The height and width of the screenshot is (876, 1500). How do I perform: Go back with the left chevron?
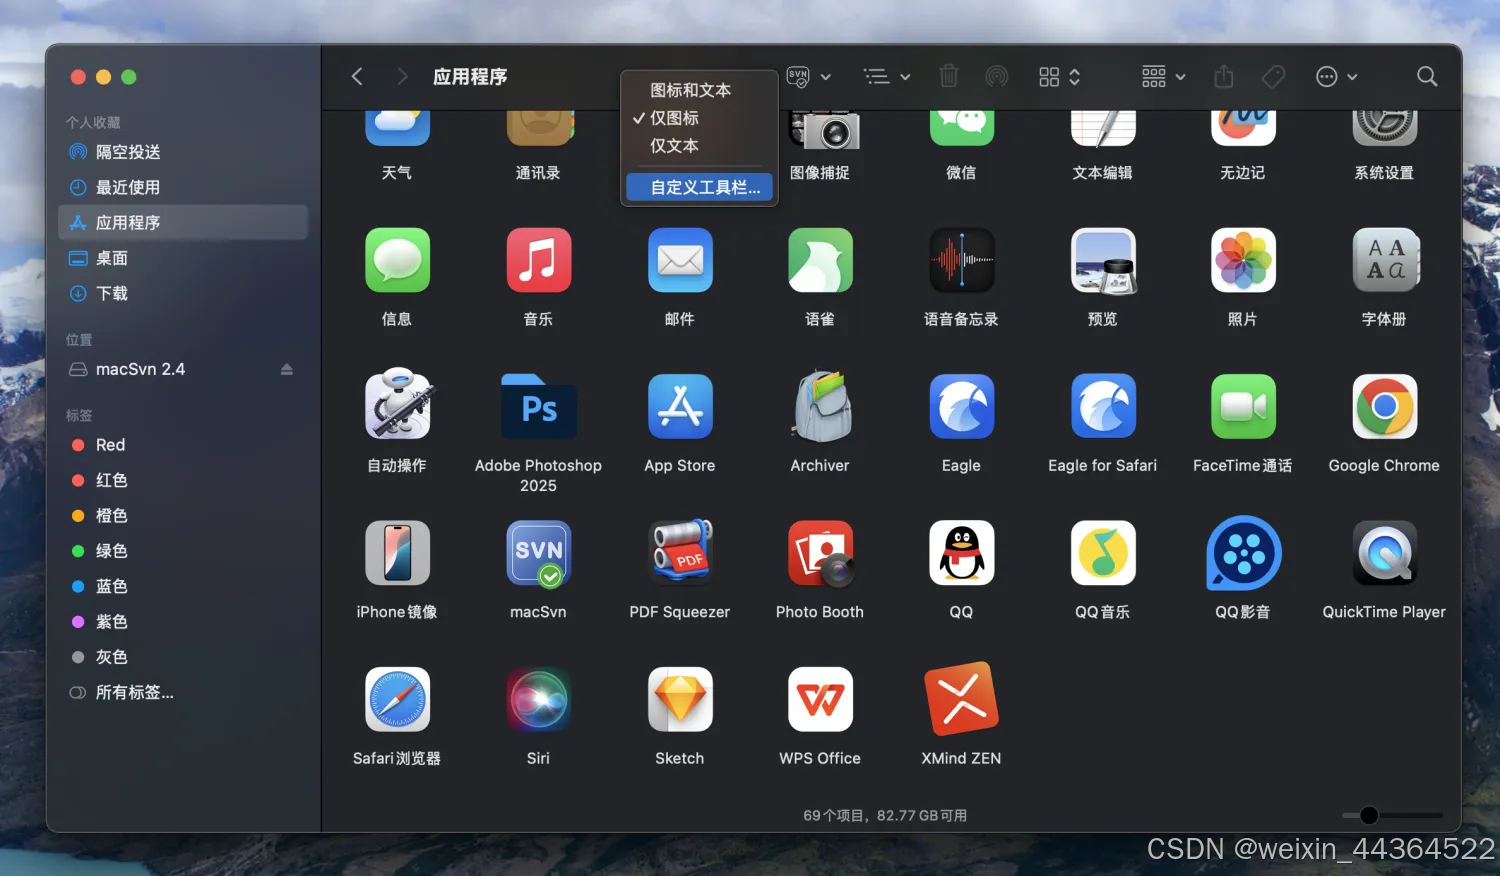tap(357, 76)
